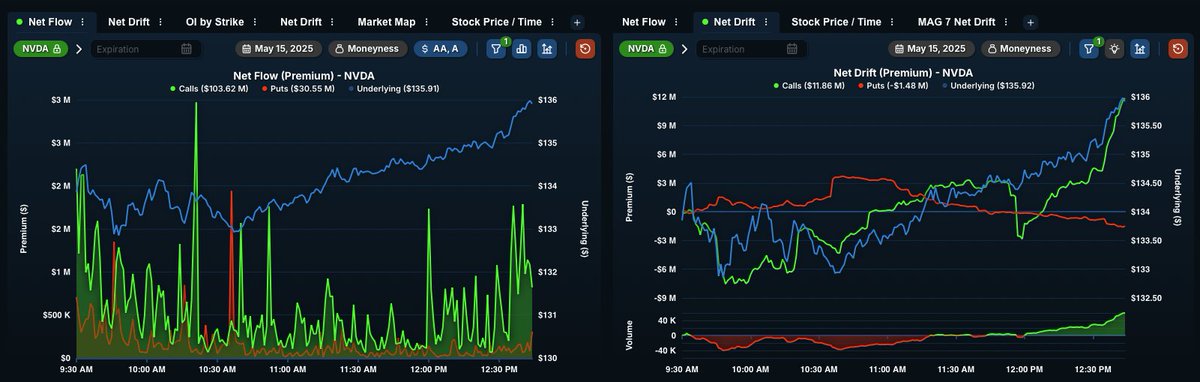
Task: Open the filter icon in the Net Flow panel
Action: [496, 48]
